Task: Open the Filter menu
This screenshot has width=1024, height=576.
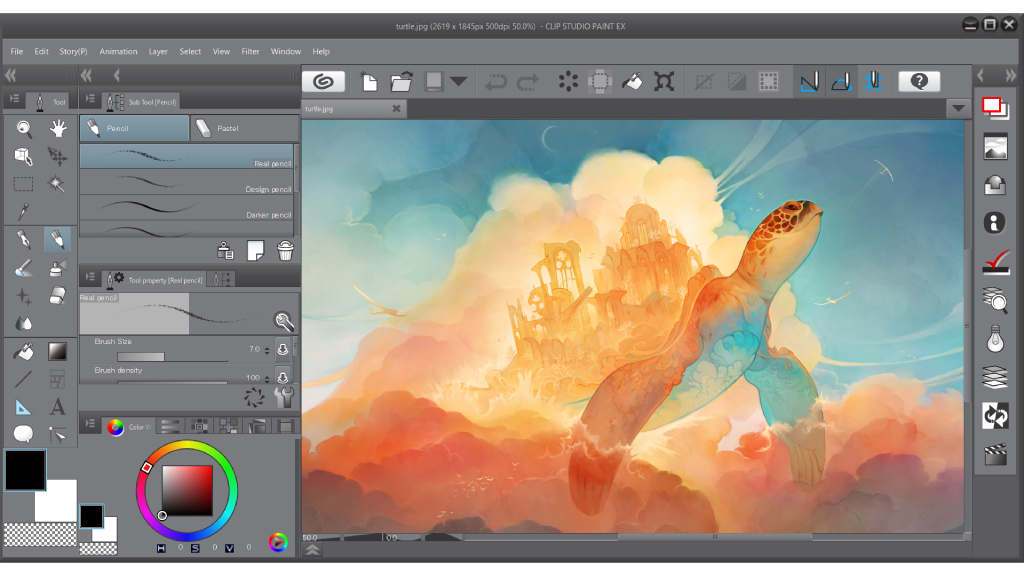Action: pyautogui.click(x=250, y=51)
